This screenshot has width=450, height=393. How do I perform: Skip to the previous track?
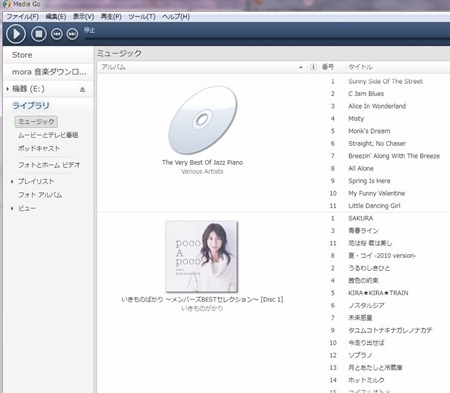pyautogui.click(x=57, y=34)
